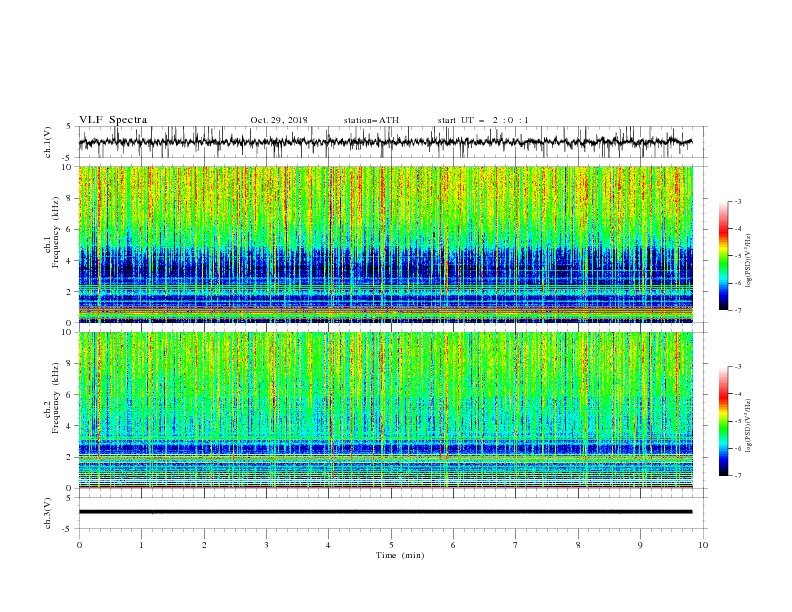Click the "ch.1(V)" axis label

tap(48, 142)
